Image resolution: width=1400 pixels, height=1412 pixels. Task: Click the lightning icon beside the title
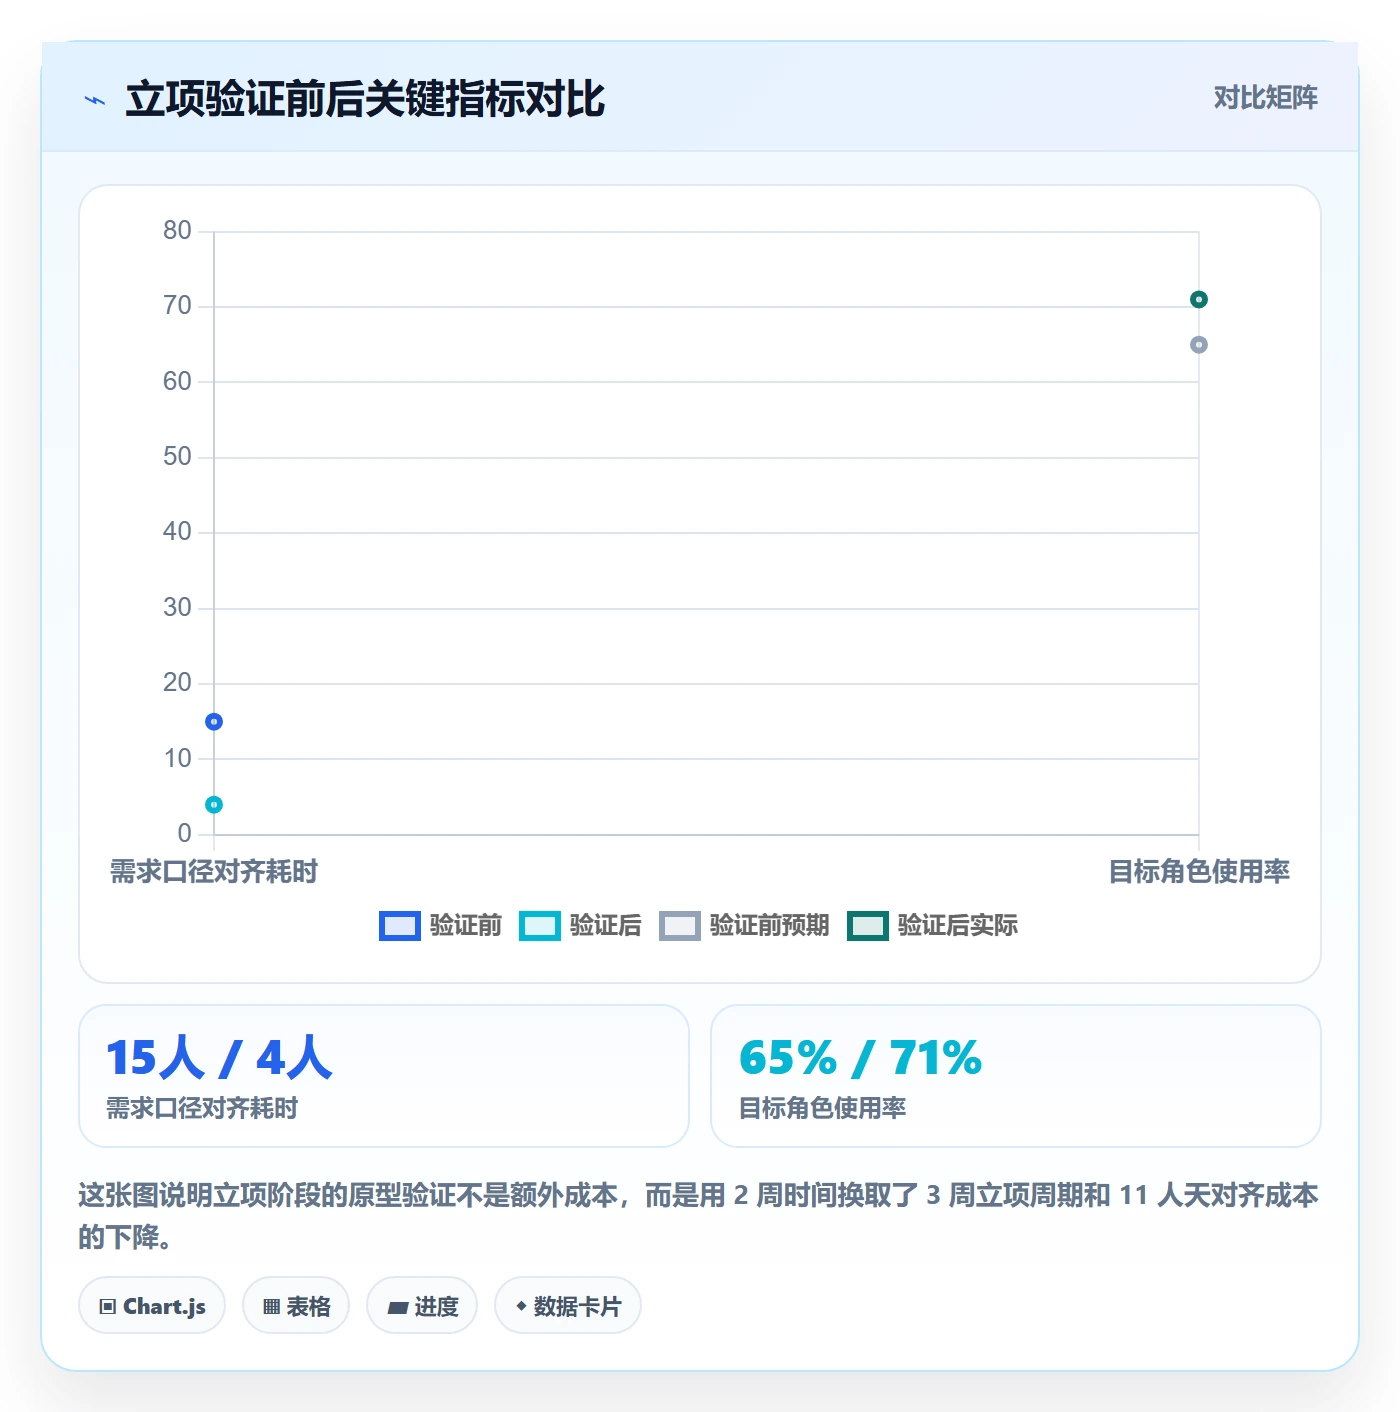[x=95, y=100]
